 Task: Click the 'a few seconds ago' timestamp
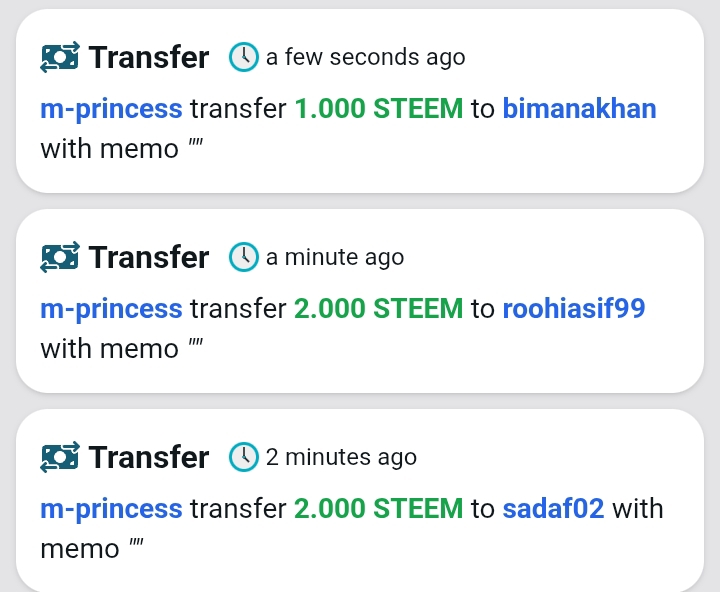click(x=366, y=57)
